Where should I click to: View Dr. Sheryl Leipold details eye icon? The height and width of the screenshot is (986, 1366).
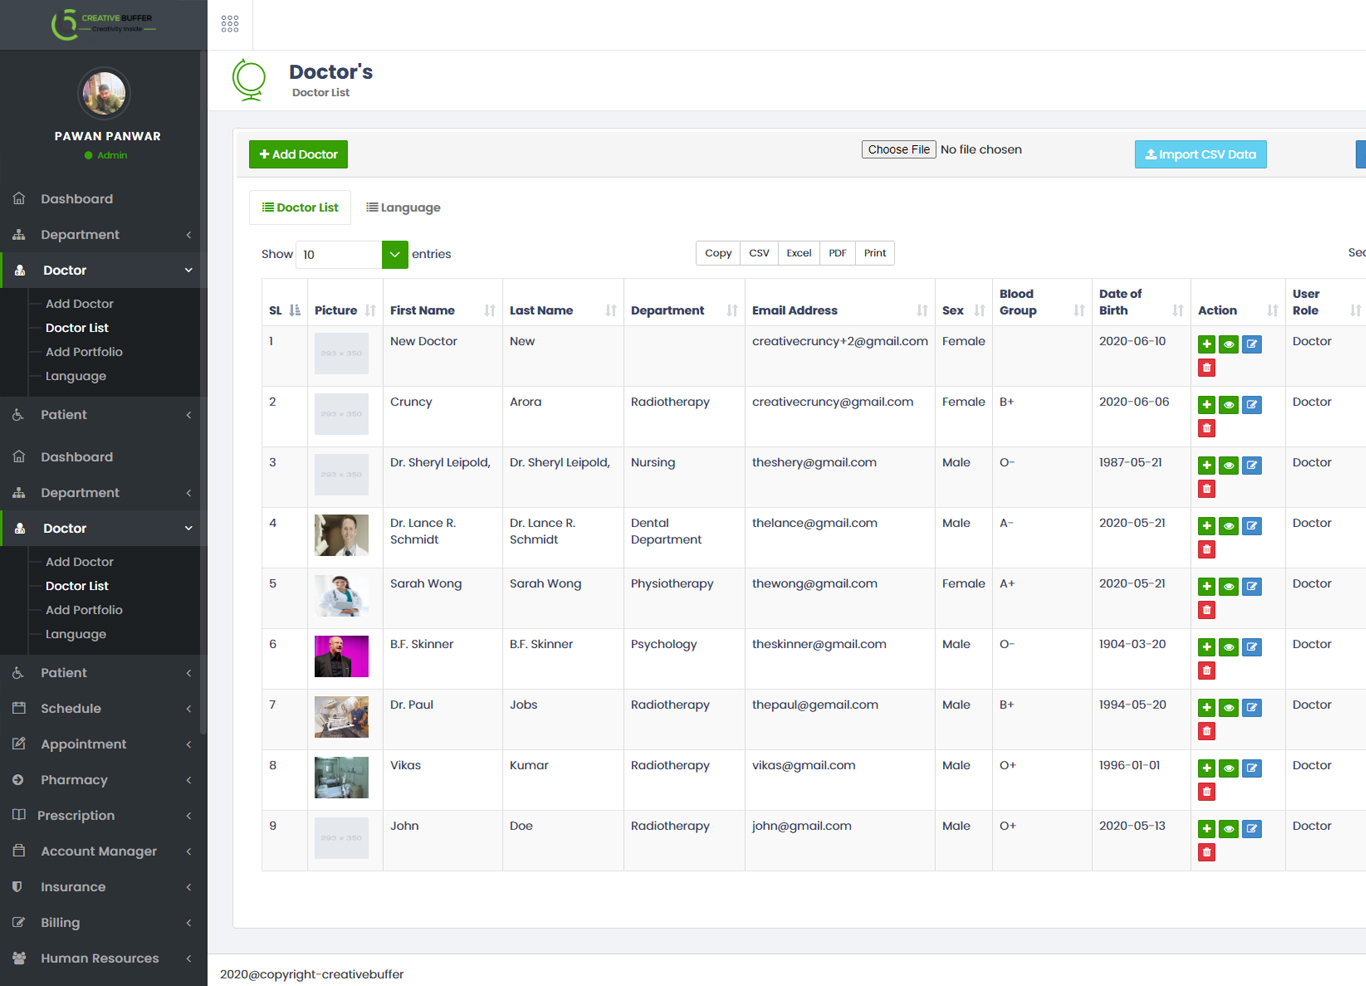click(1229, 466)
